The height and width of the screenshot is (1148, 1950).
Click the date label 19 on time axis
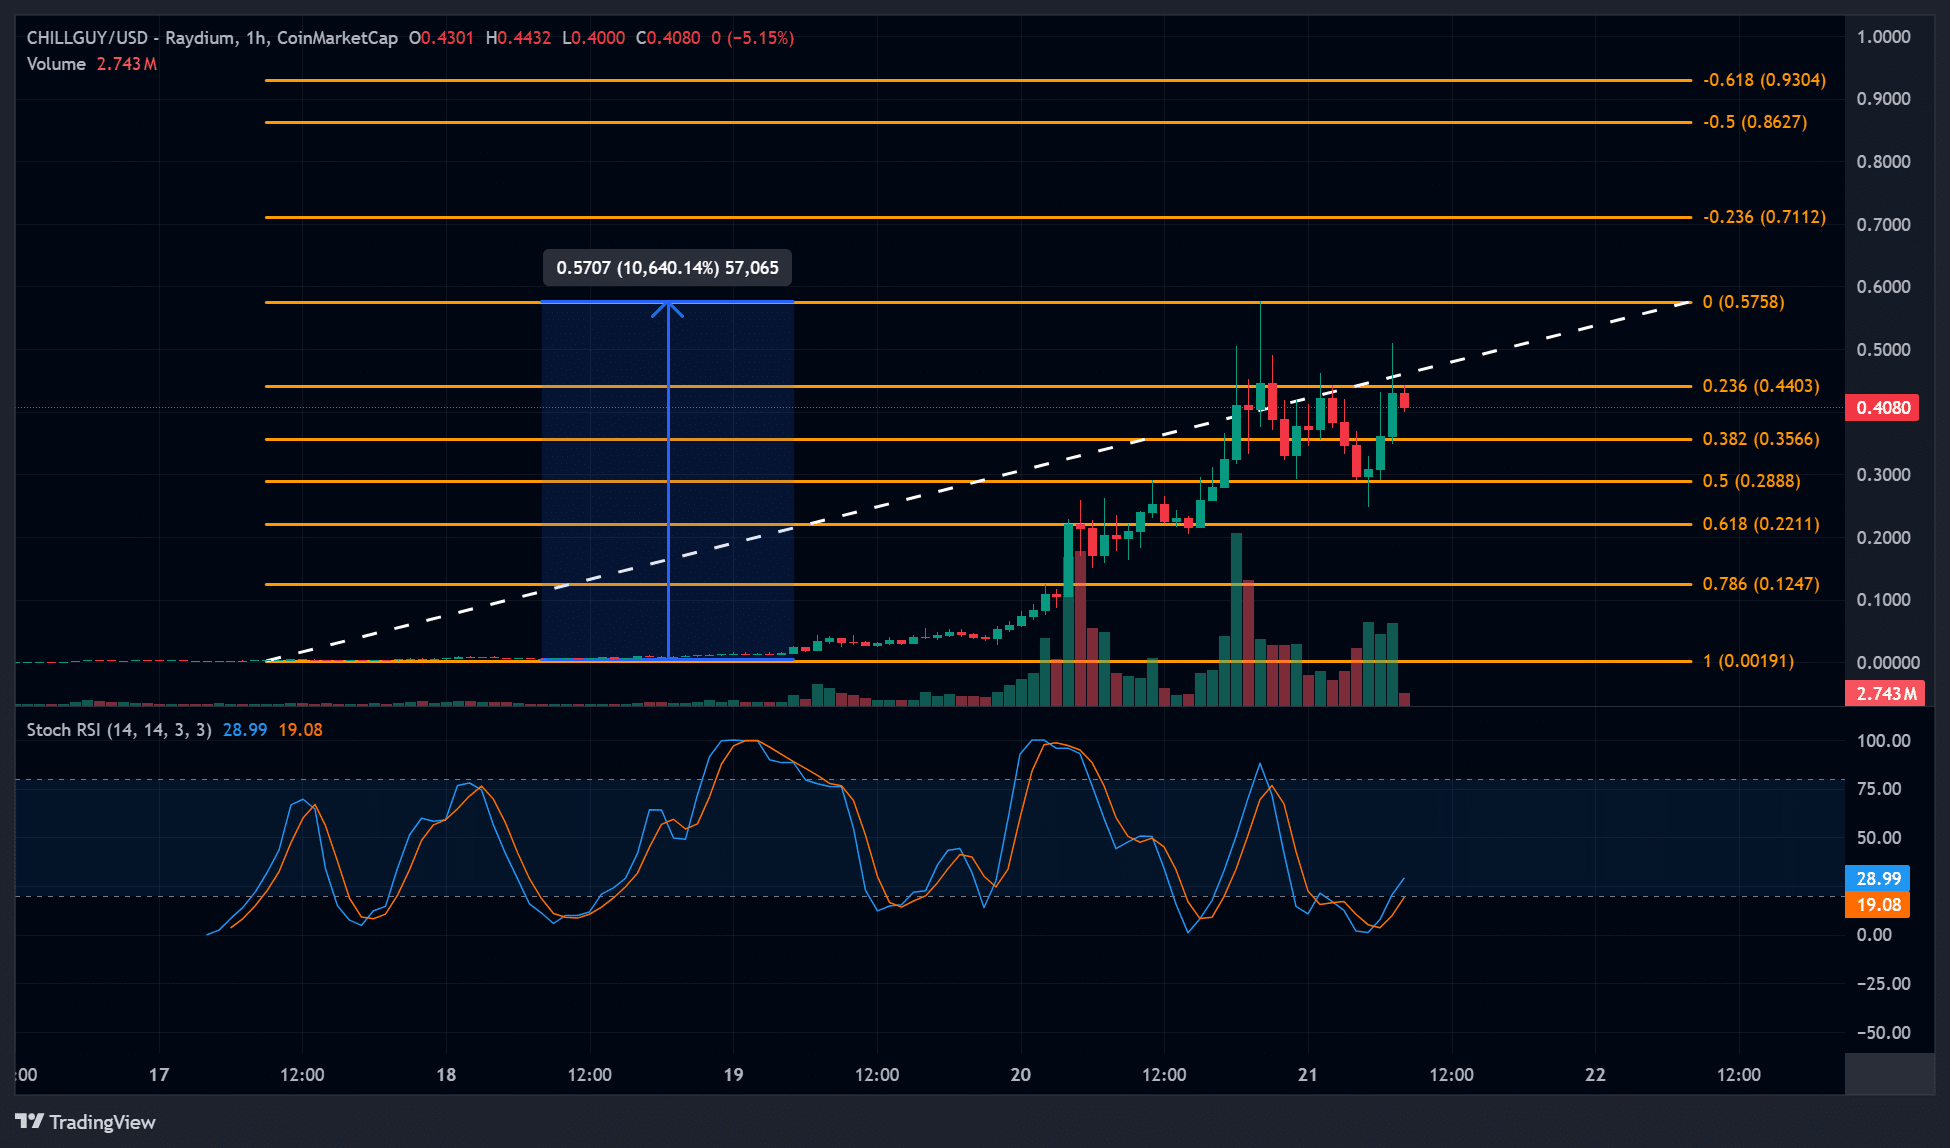coord(733,1075)
